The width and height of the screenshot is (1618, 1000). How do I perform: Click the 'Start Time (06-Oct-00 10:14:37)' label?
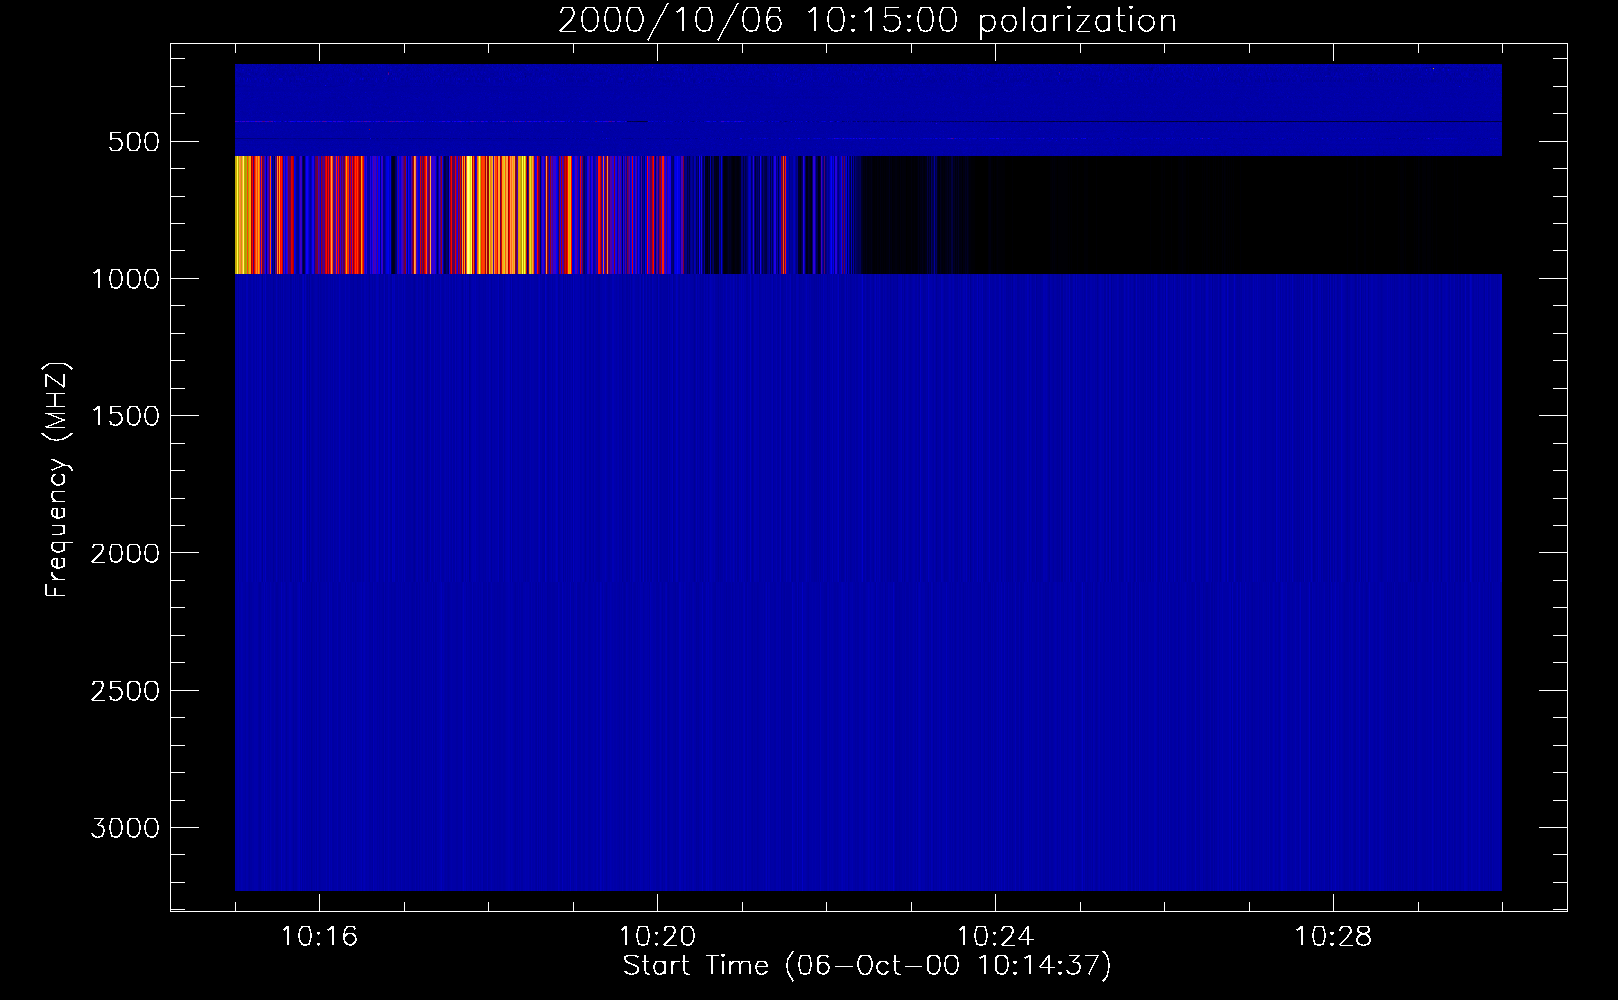coord(867,966)
